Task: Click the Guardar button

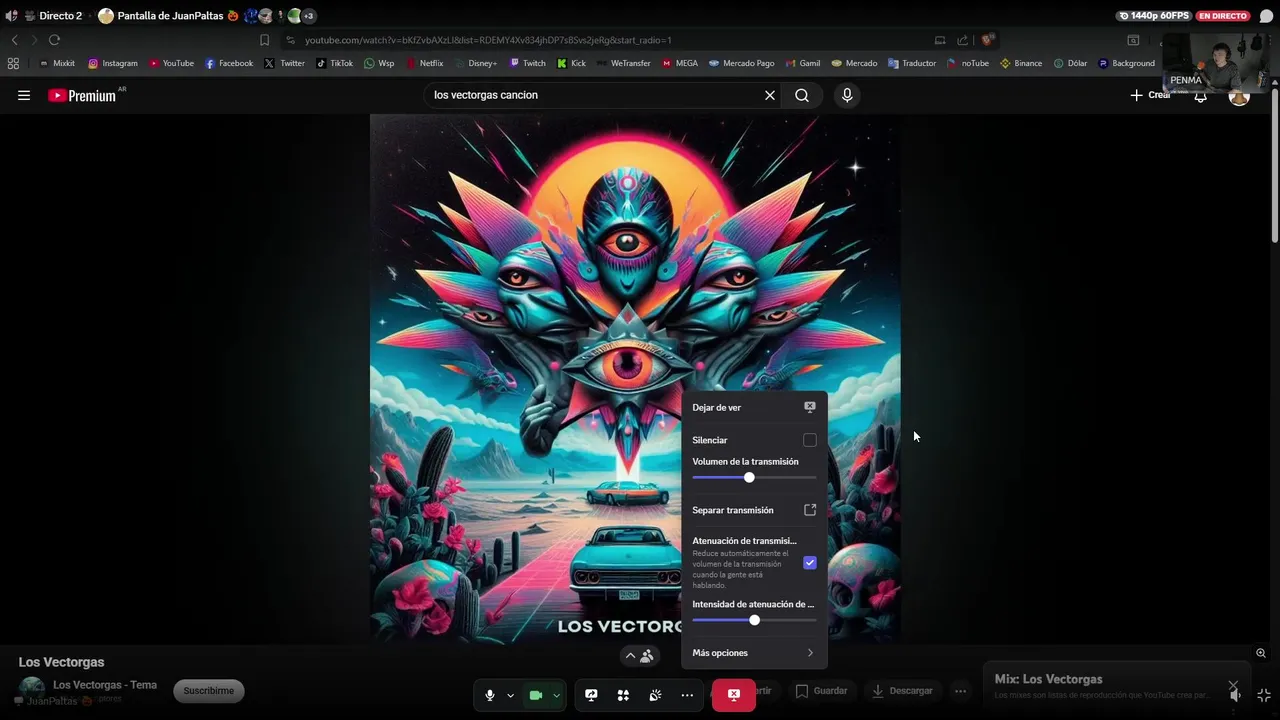Action: (x=821, y=691)
